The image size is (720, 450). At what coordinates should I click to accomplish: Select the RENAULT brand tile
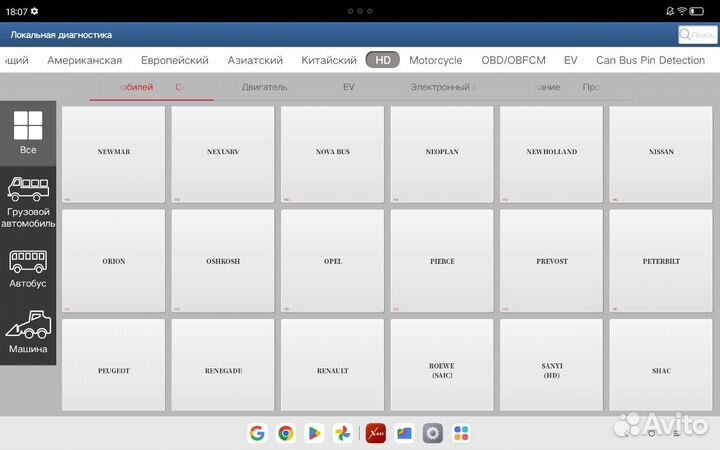point(333,370)
